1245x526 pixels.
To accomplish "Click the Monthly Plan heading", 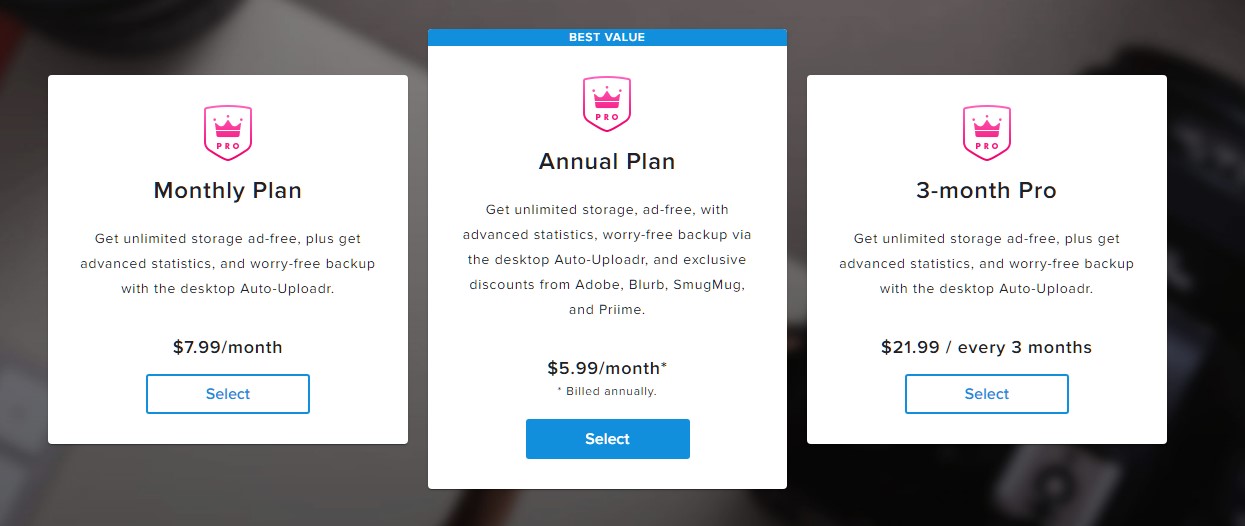I will [228, 190].
